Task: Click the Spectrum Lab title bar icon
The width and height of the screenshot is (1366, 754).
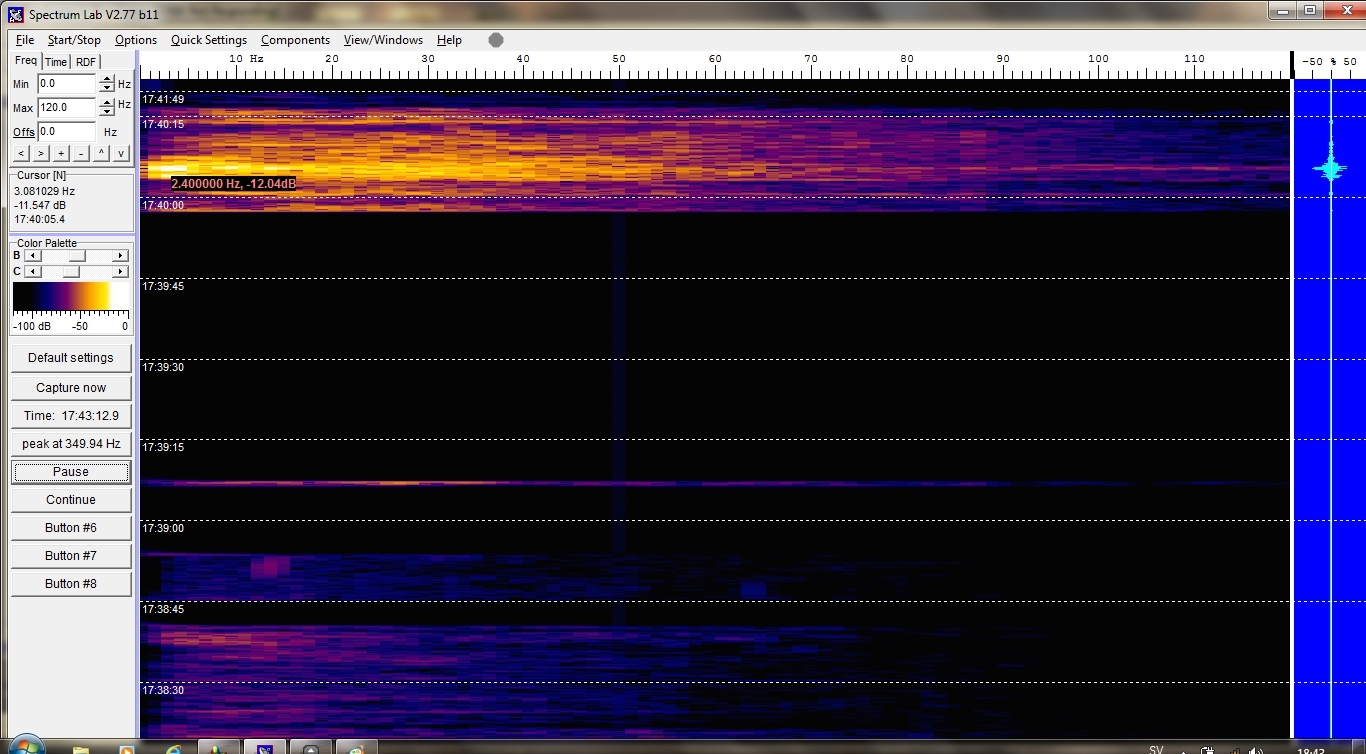Action: [x=15, y=14]
